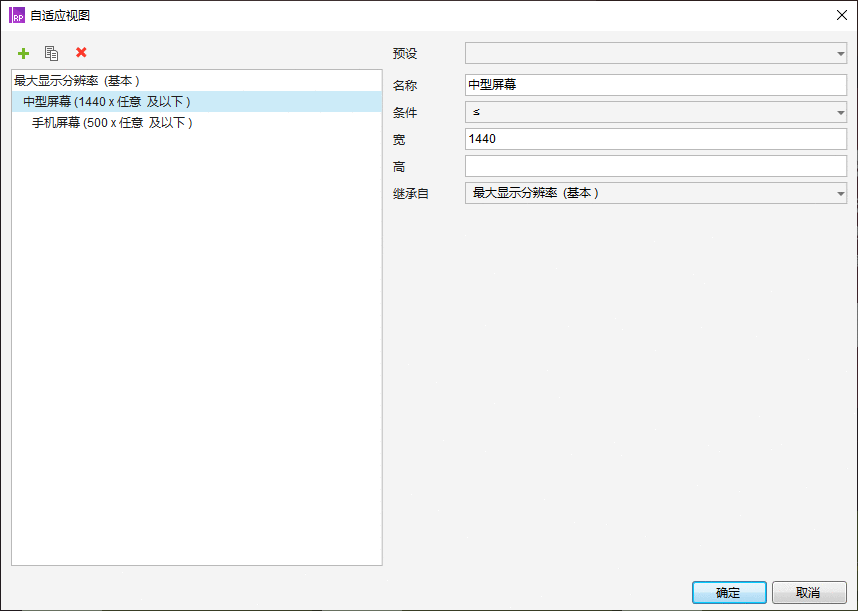858x611 pixels.
Task: Delete the selected view with red X
Action: (81, 53)
